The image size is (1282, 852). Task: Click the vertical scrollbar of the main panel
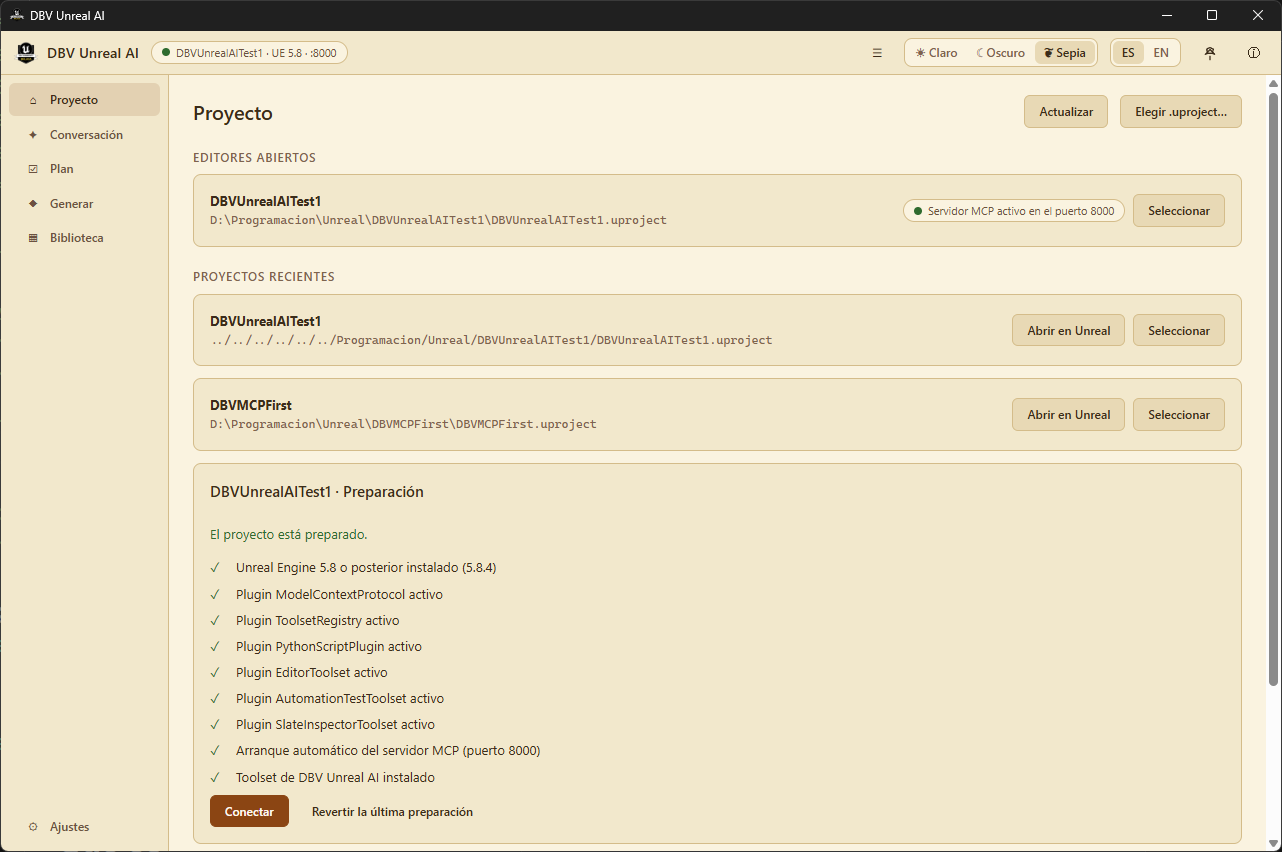(x=1273, y=389)
